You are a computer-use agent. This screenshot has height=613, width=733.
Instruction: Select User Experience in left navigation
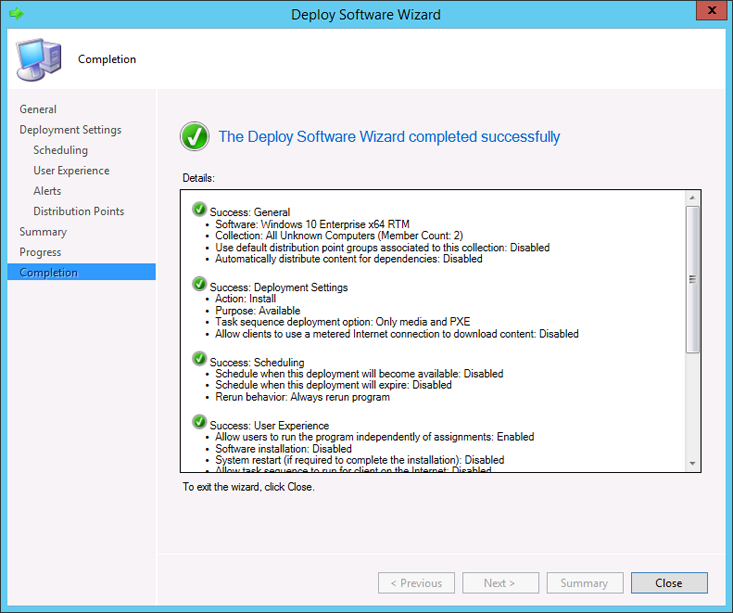[x=71, y=171]
